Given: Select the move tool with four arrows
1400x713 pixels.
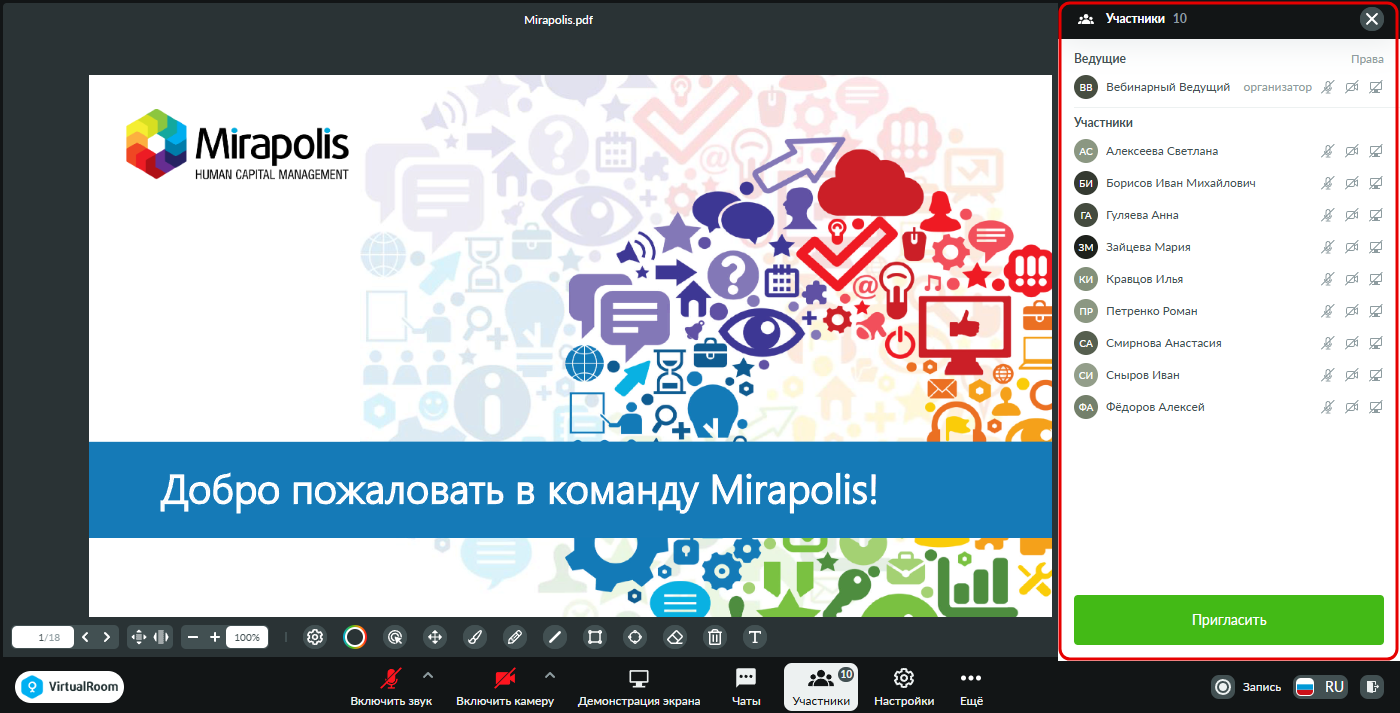Looking at the screenshot, I should click(435, 637).
